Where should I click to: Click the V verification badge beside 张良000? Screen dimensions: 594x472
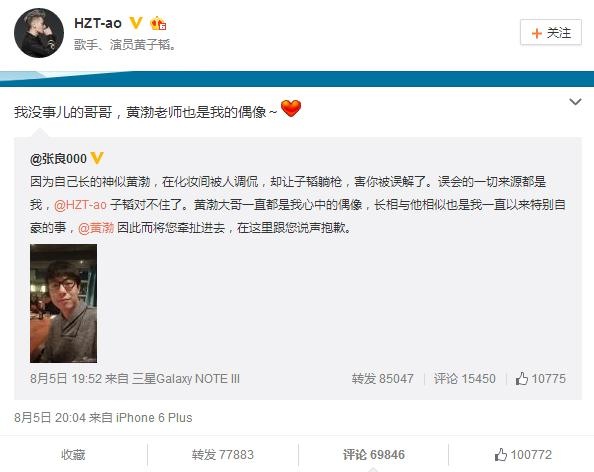click(x=97, y=158)
